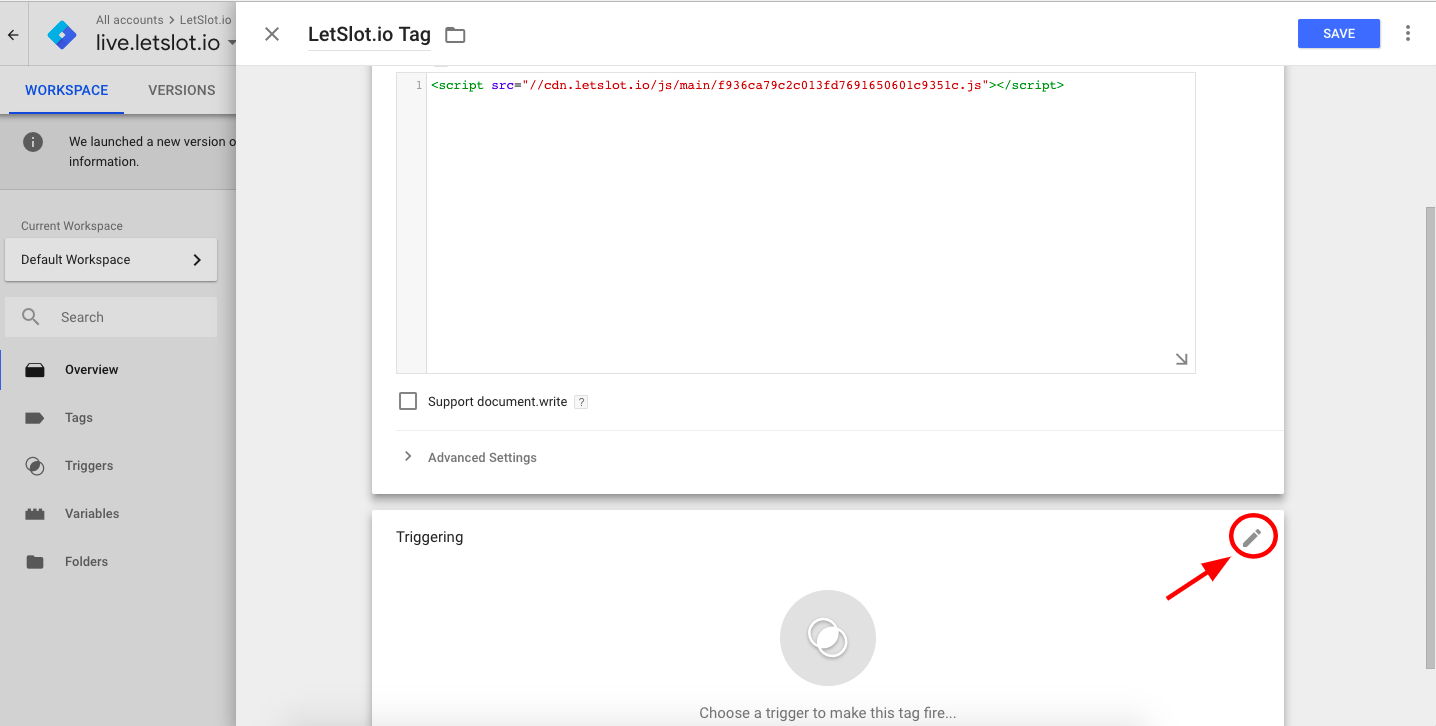
Task: Click inside the HTML code editor
Action: click(x=810, y=222)
